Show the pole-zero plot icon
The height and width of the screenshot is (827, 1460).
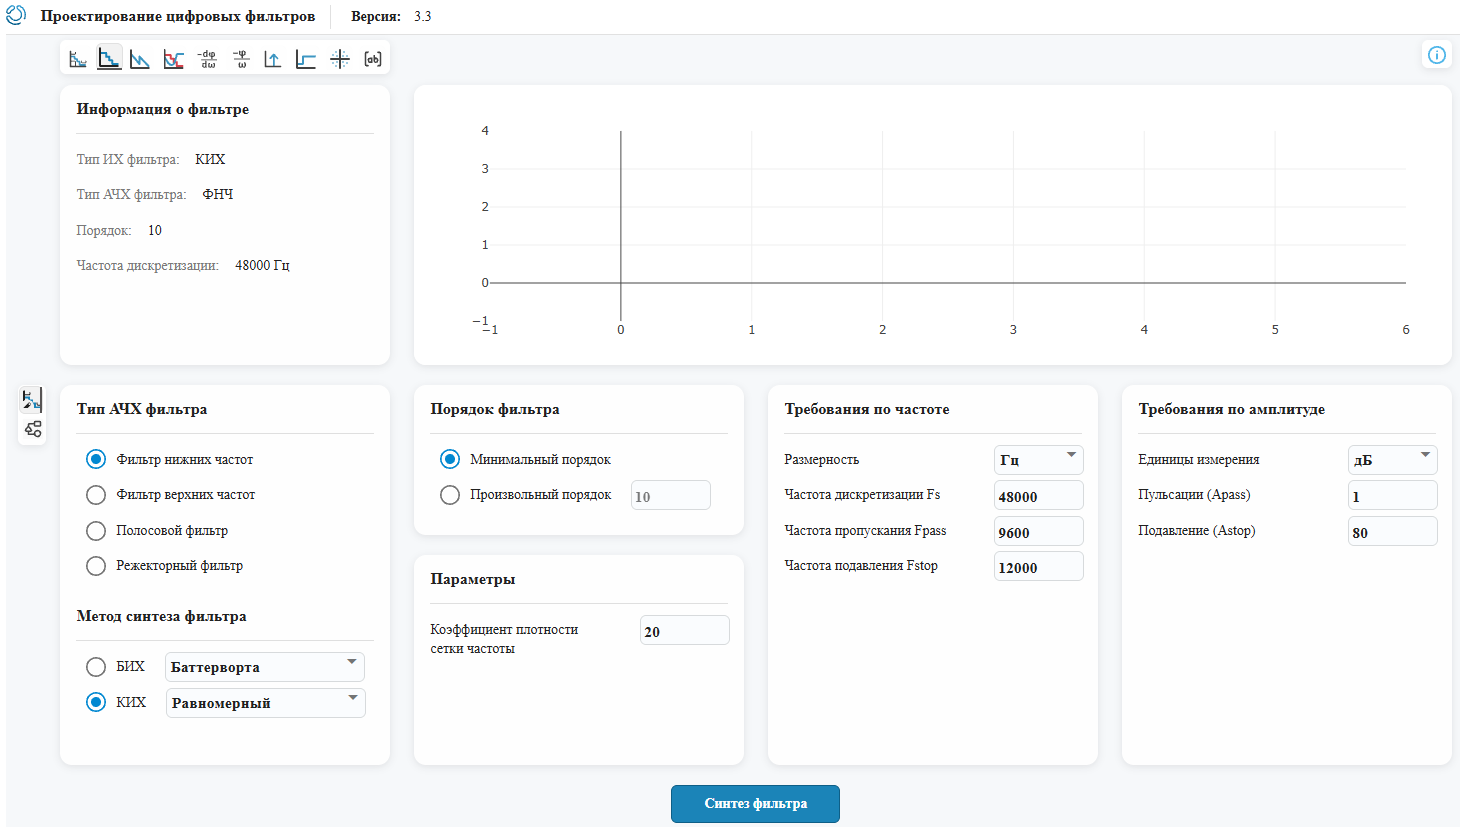coord(340,59)
